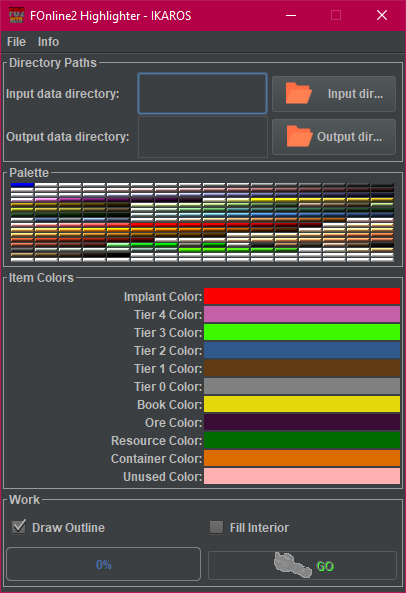Viewport: 406px width, 593px height.
Task: Click the 0% progress bar
Action: point(104,564)
